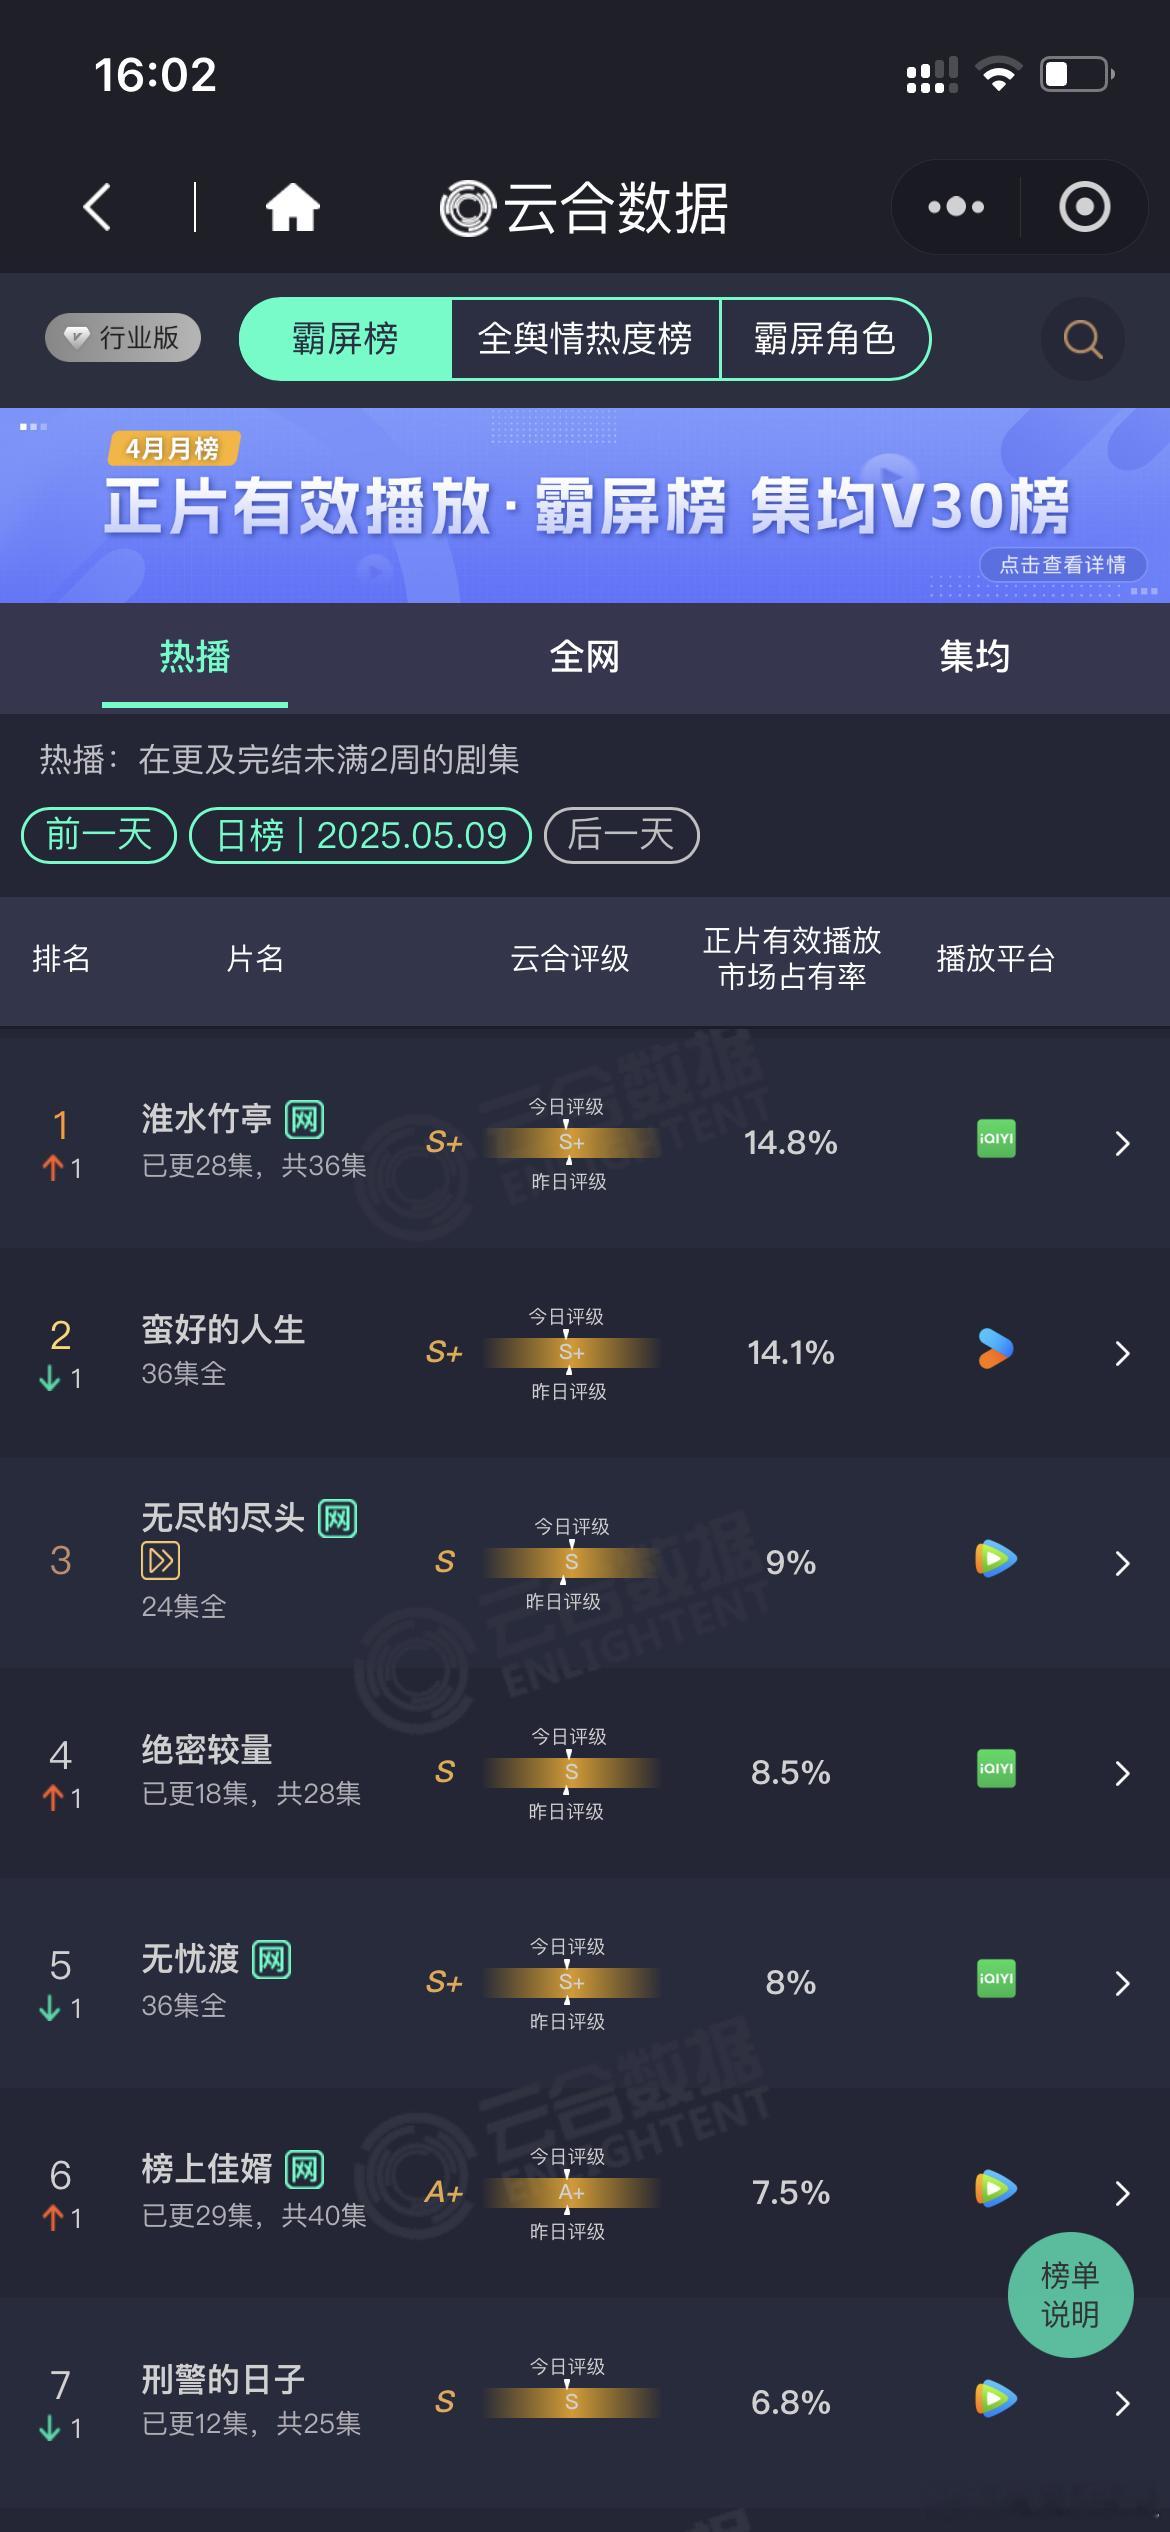Open the three-dots more menu
This screenshot has height=2532, width=1170.
click(x=956, y=207)
